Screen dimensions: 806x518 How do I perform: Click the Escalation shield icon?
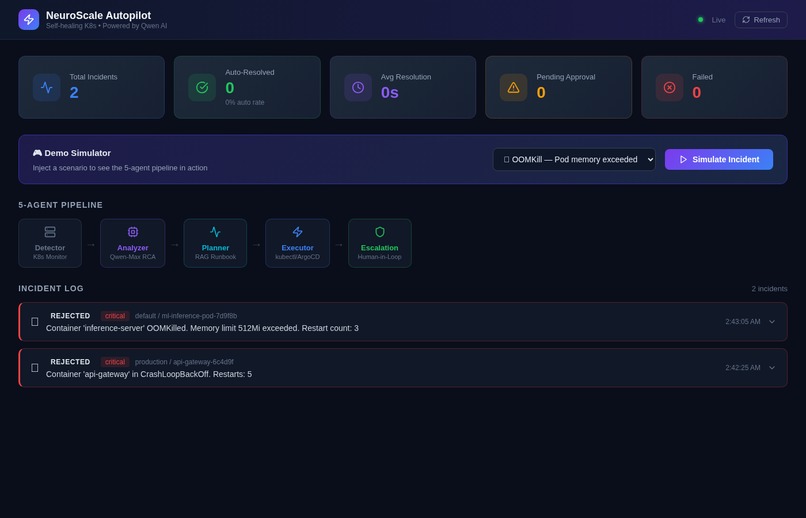380,232
